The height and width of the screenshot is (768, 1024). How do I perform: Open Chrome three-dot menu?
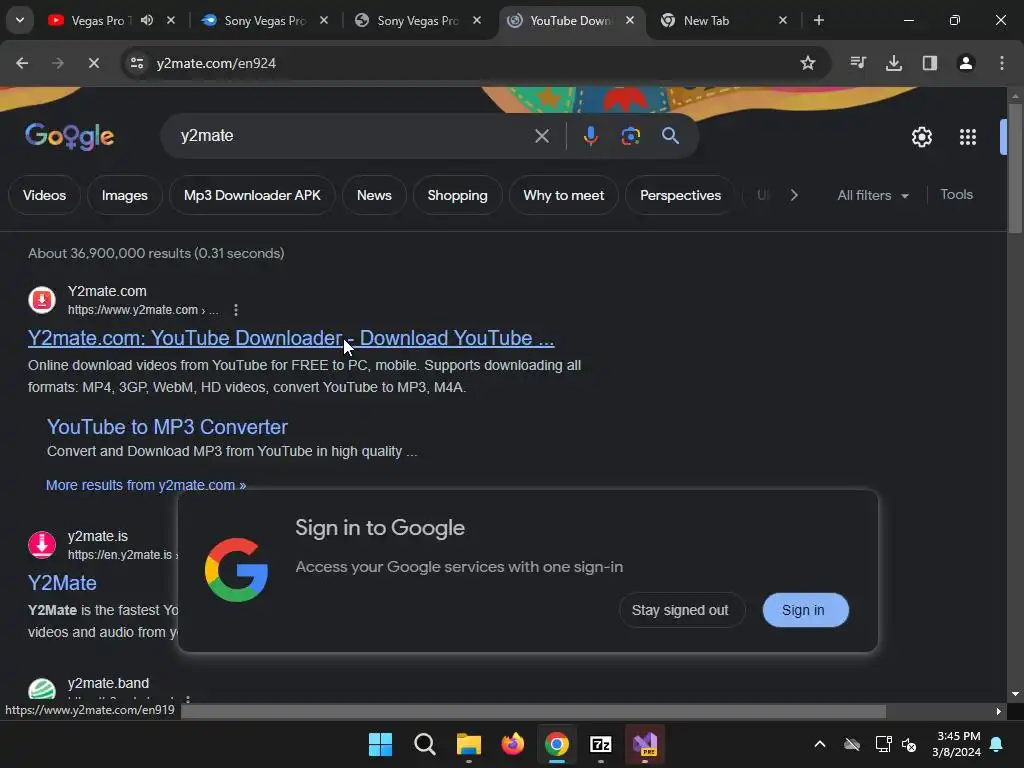(x=1002, y=63)
